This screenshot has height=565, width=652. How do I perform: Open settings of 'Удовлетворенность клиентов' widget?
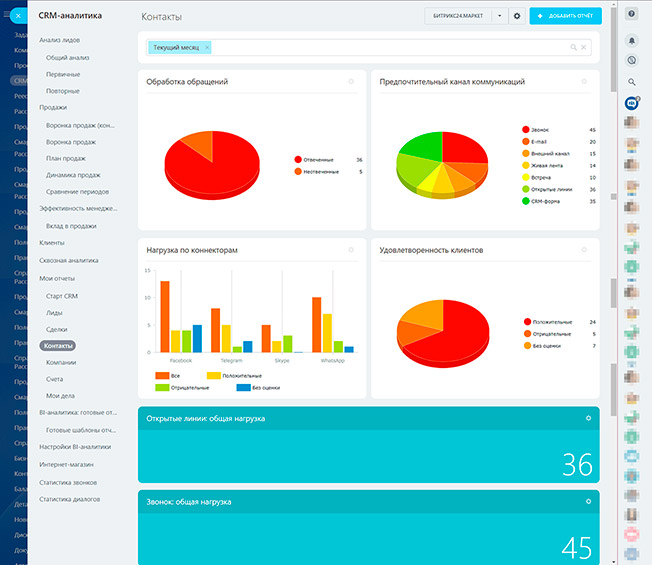pos(586,249)
